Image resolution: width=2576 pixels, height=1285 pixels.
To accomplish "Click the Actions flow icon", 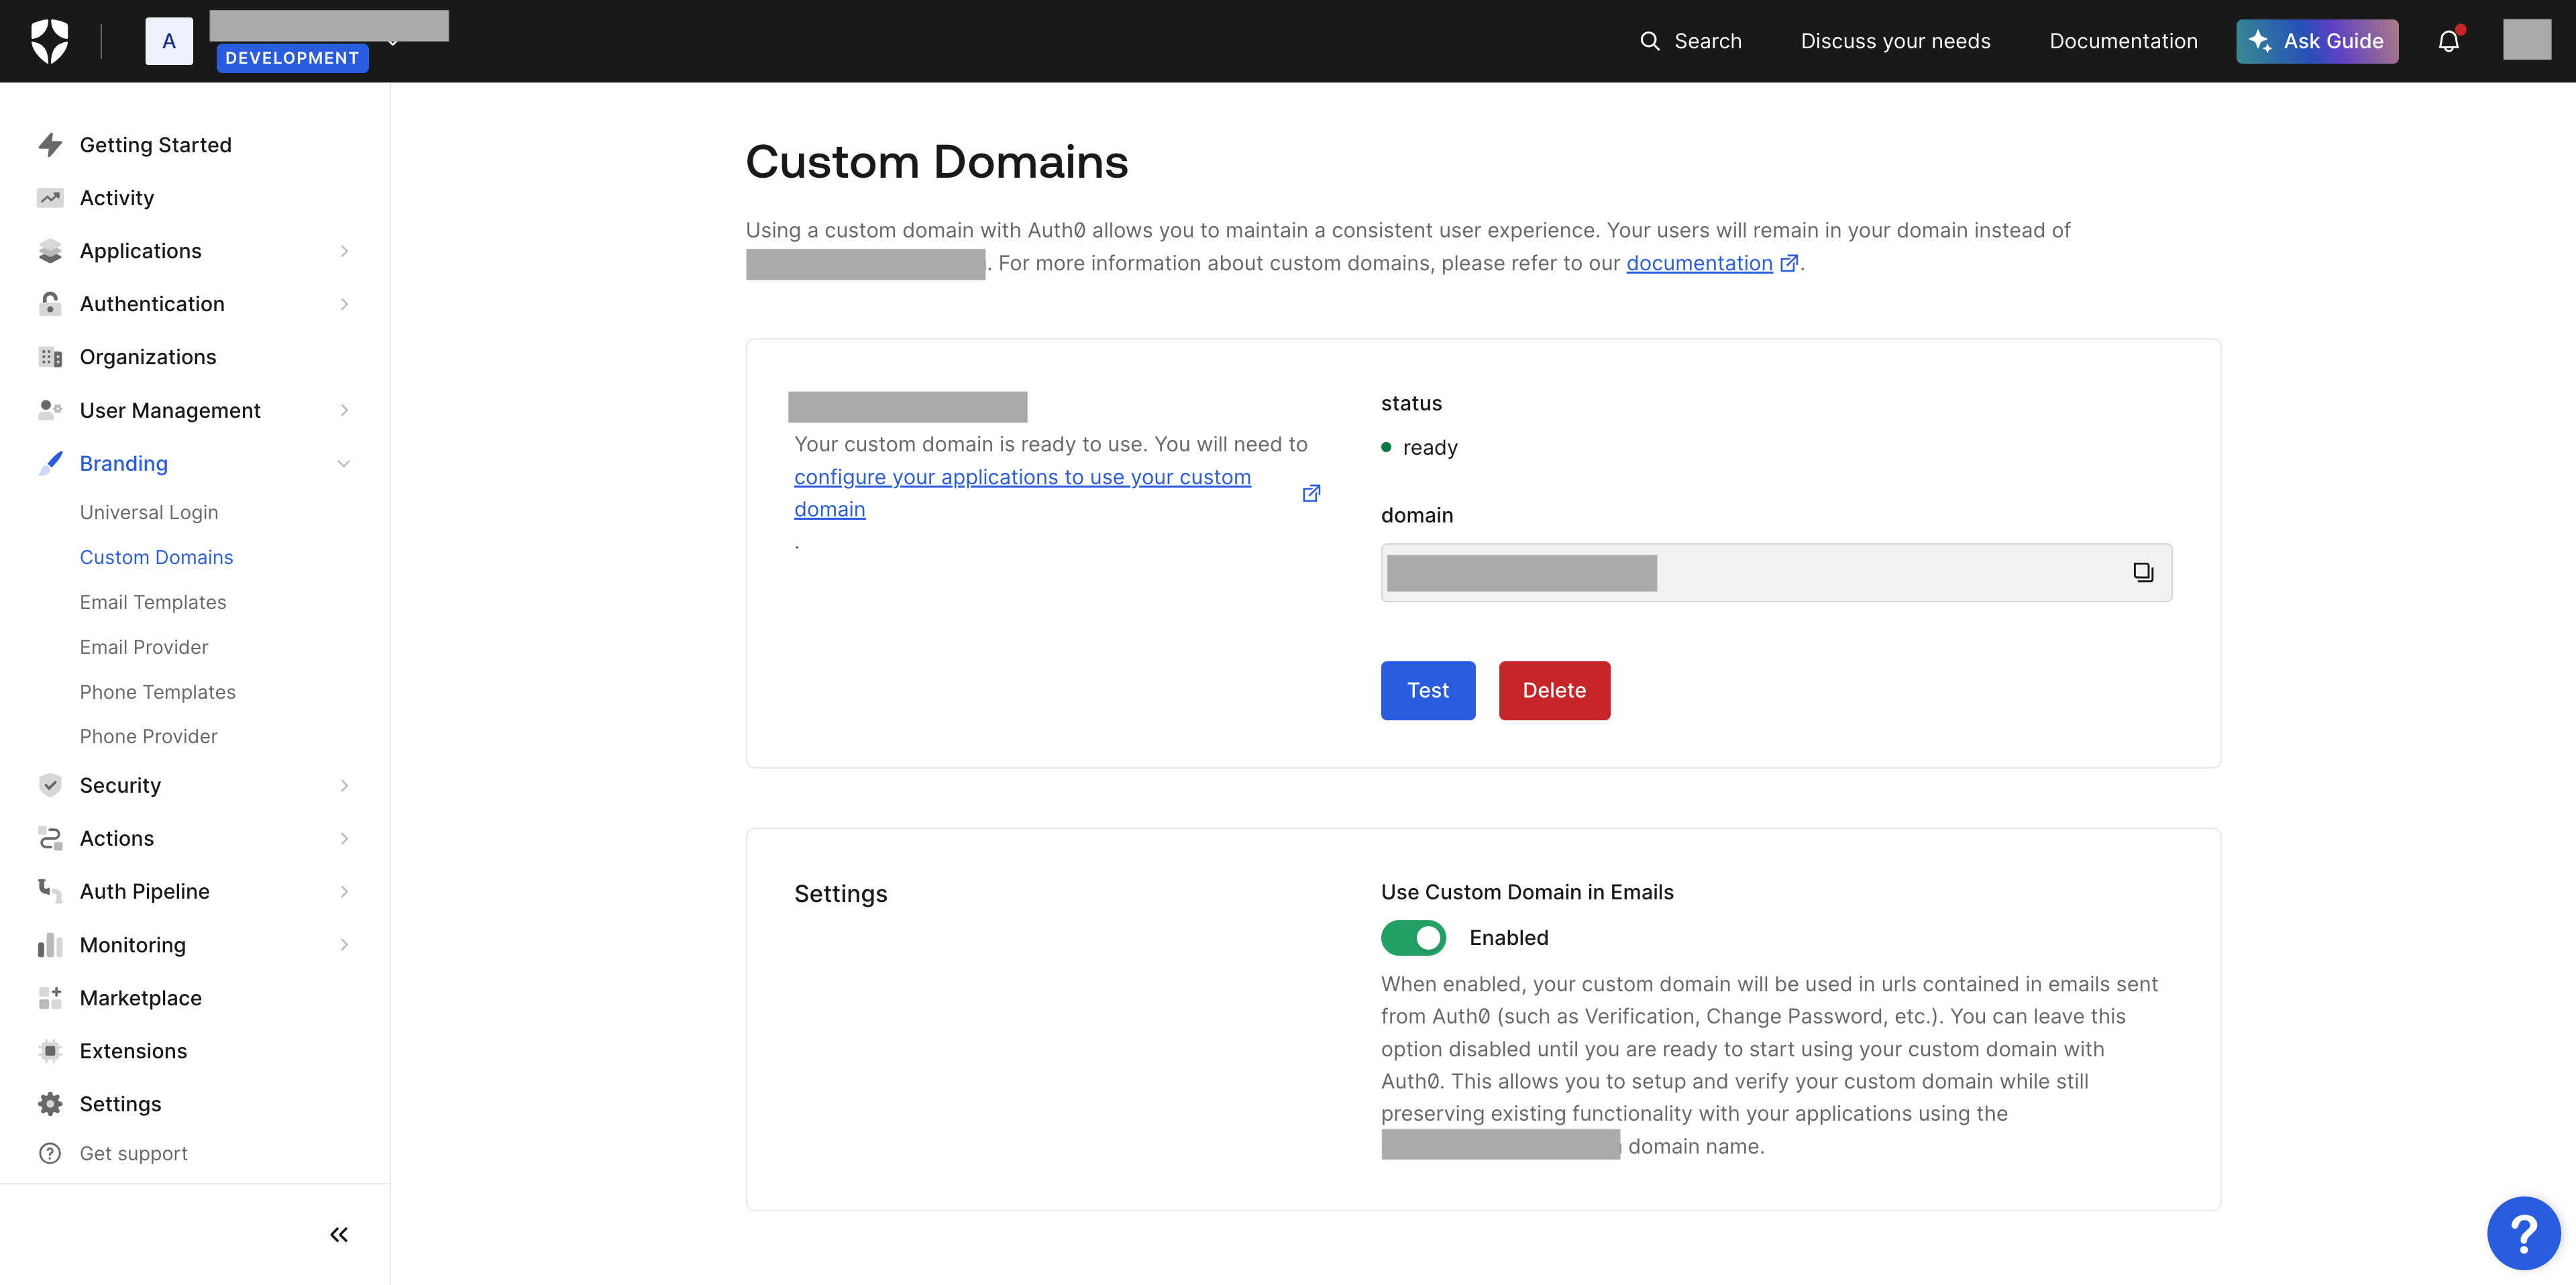I will [x=50, y=838].
